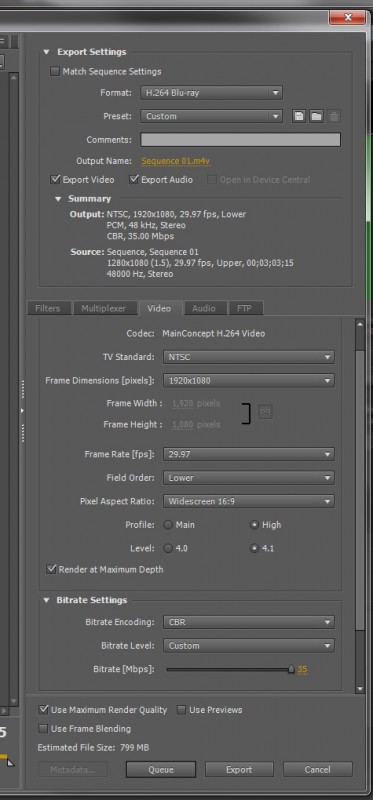Open the Field Order dropdown
The image size is (373, 800).
click(248, 478)
